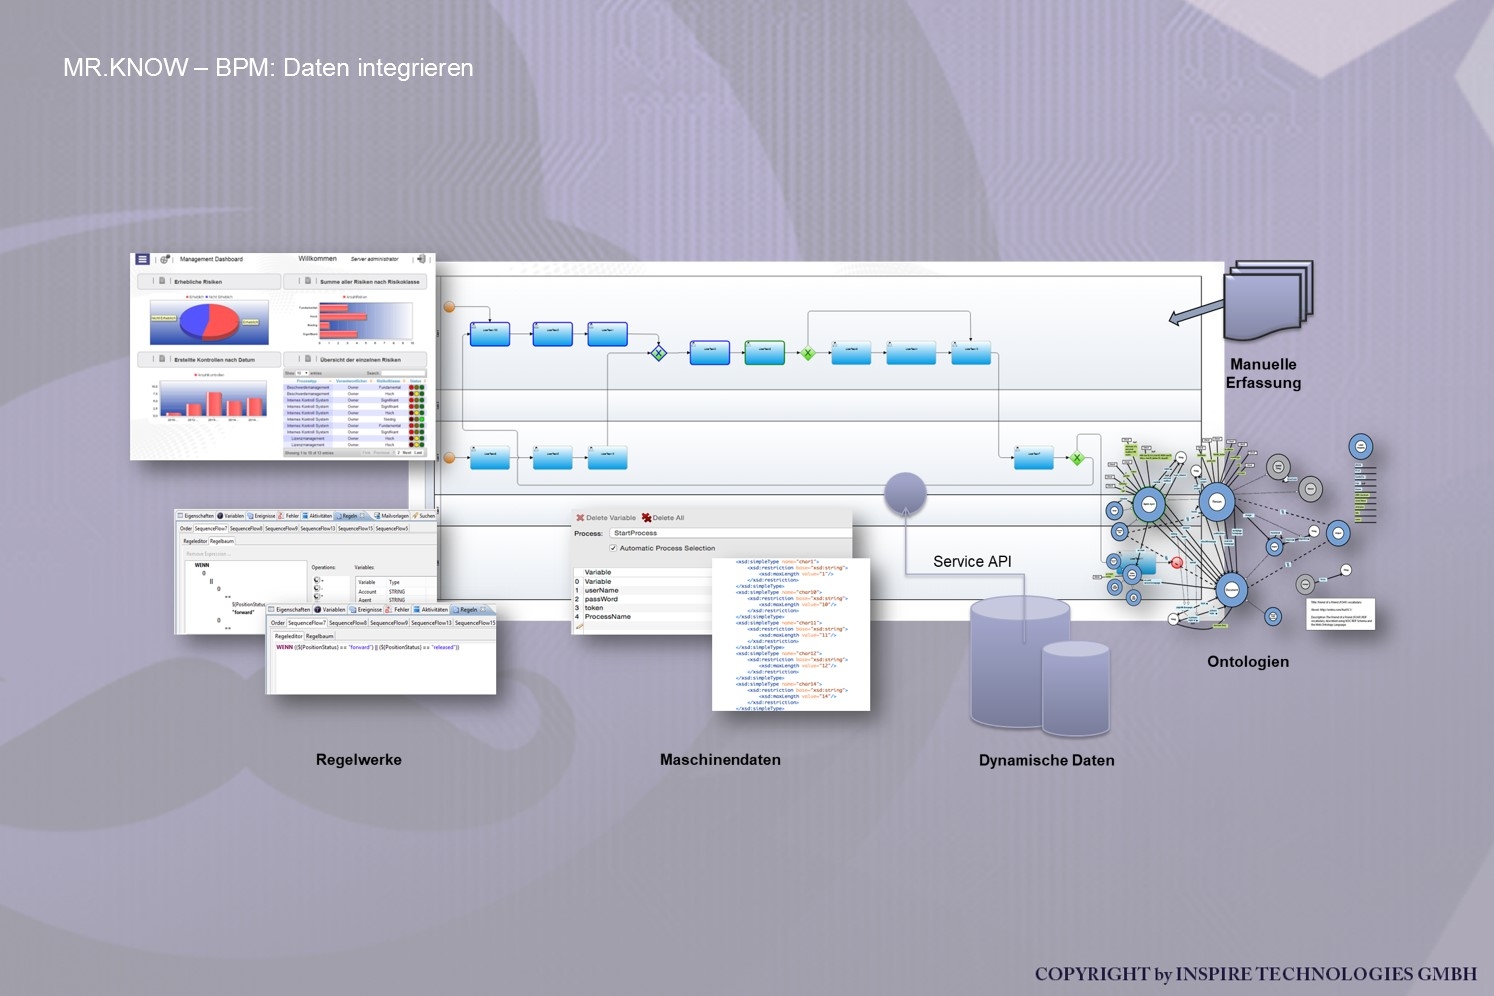Click the stacked documents icon above Manuelle Erfassung
This screenshot has height=996, width=1494.
1268,300
